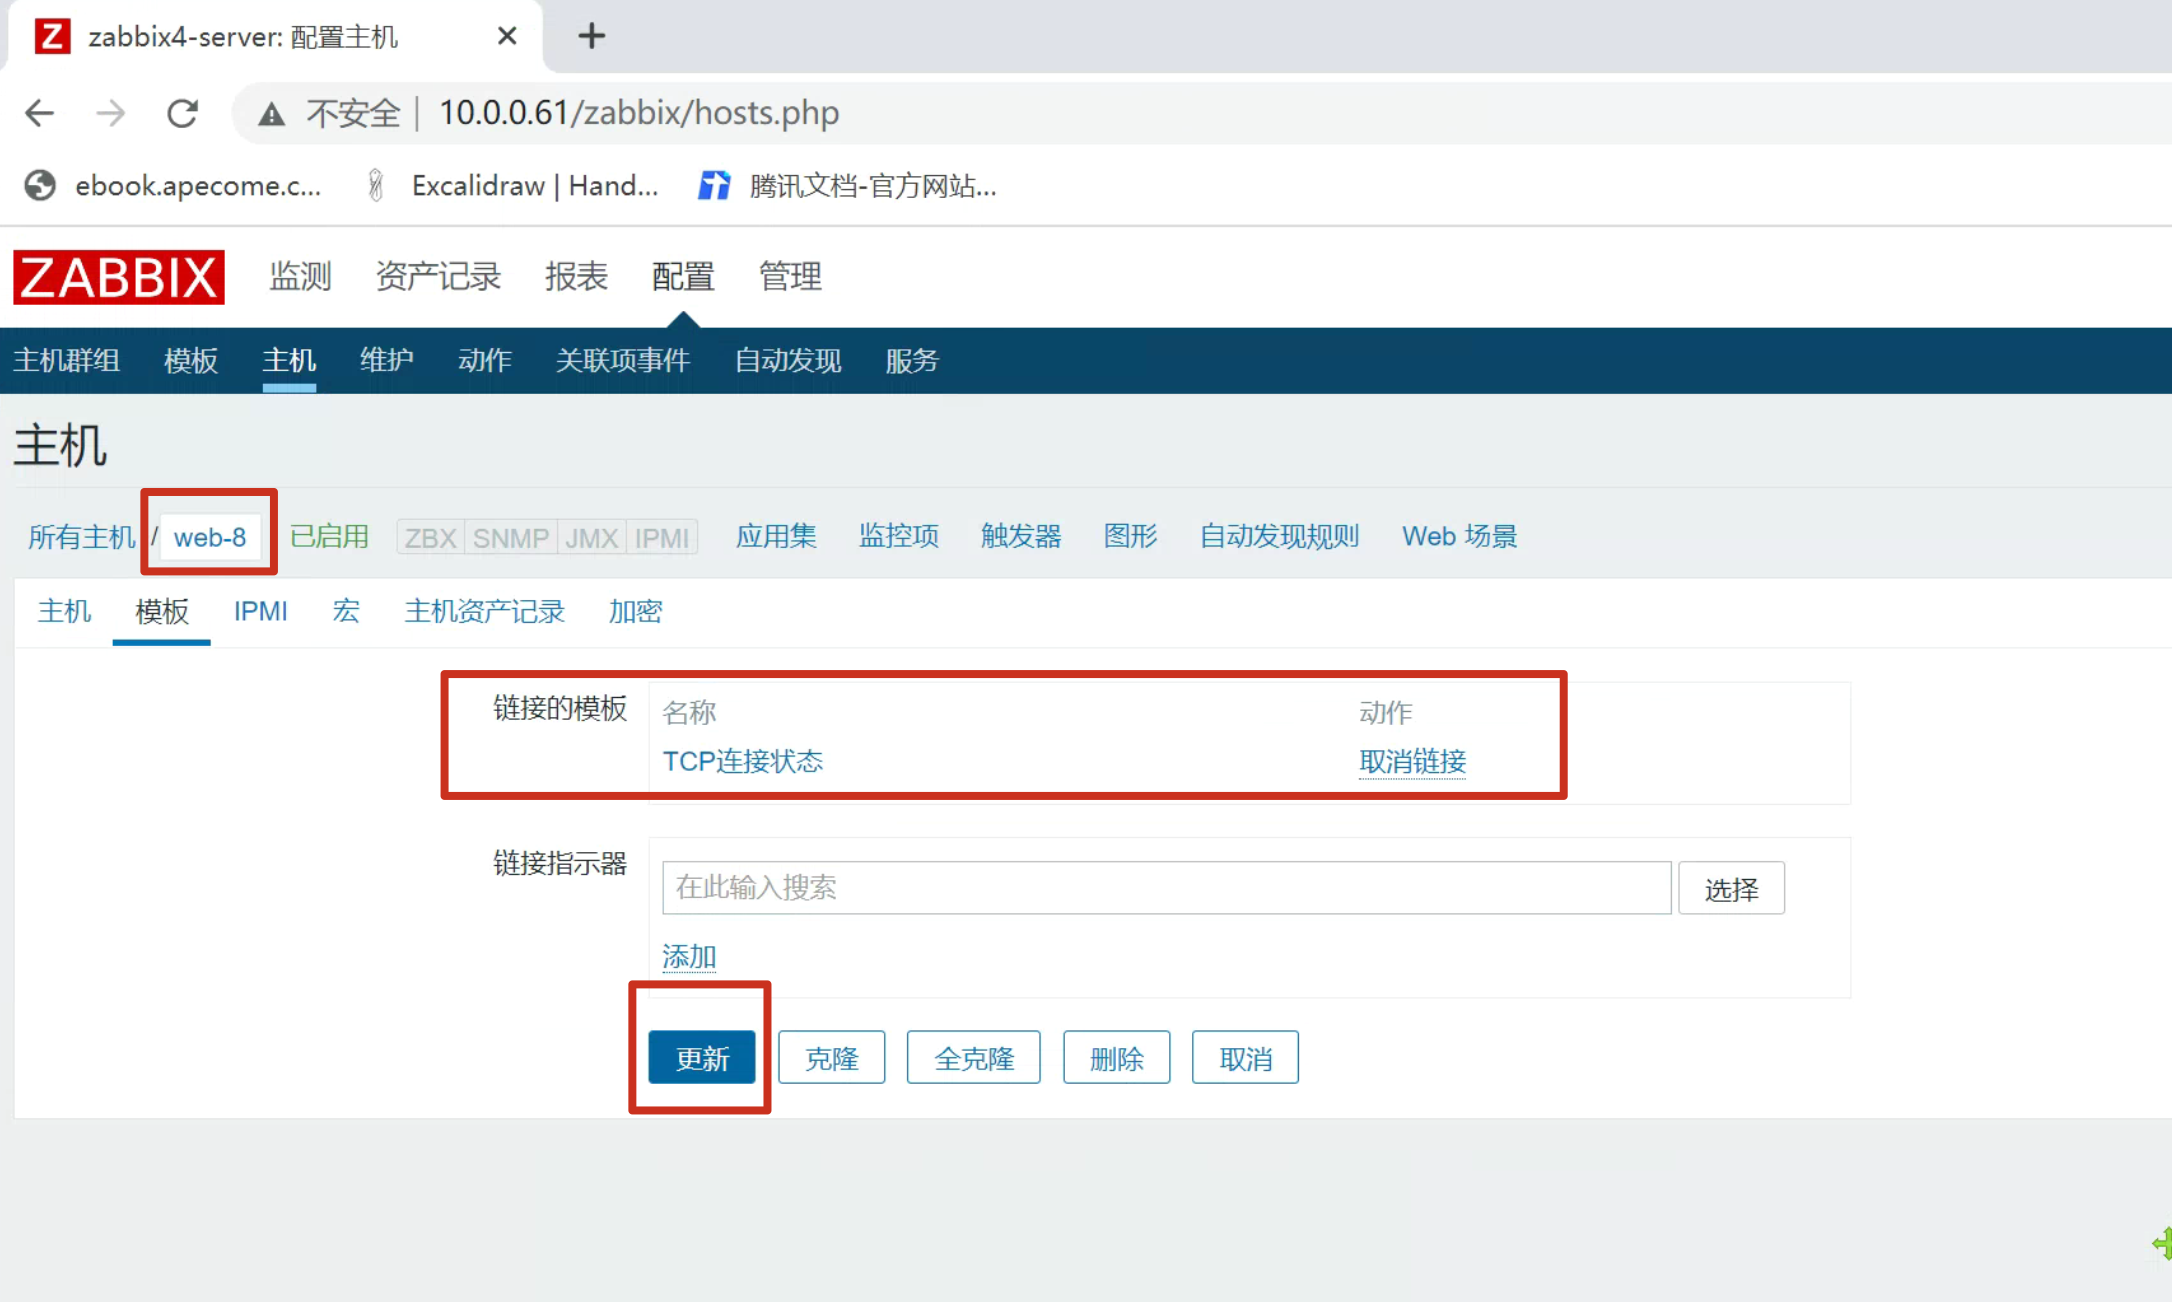Click the template search input field
The image size is (2172, 1302).
1165,888
